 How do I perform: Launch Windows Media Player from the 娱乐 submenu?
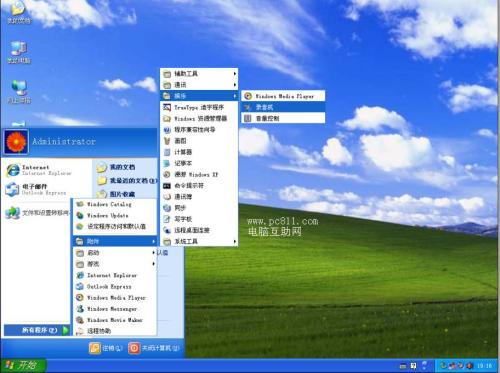pyautogui.click(x=283, y=96)
